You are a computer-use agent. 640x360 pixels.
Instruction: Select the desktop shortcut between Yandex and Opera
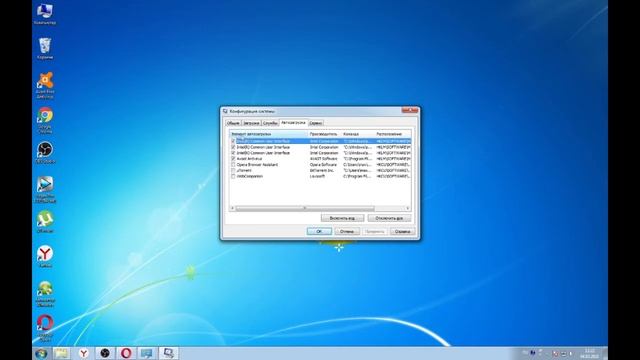pyautogui.click(x=45, y=293)
